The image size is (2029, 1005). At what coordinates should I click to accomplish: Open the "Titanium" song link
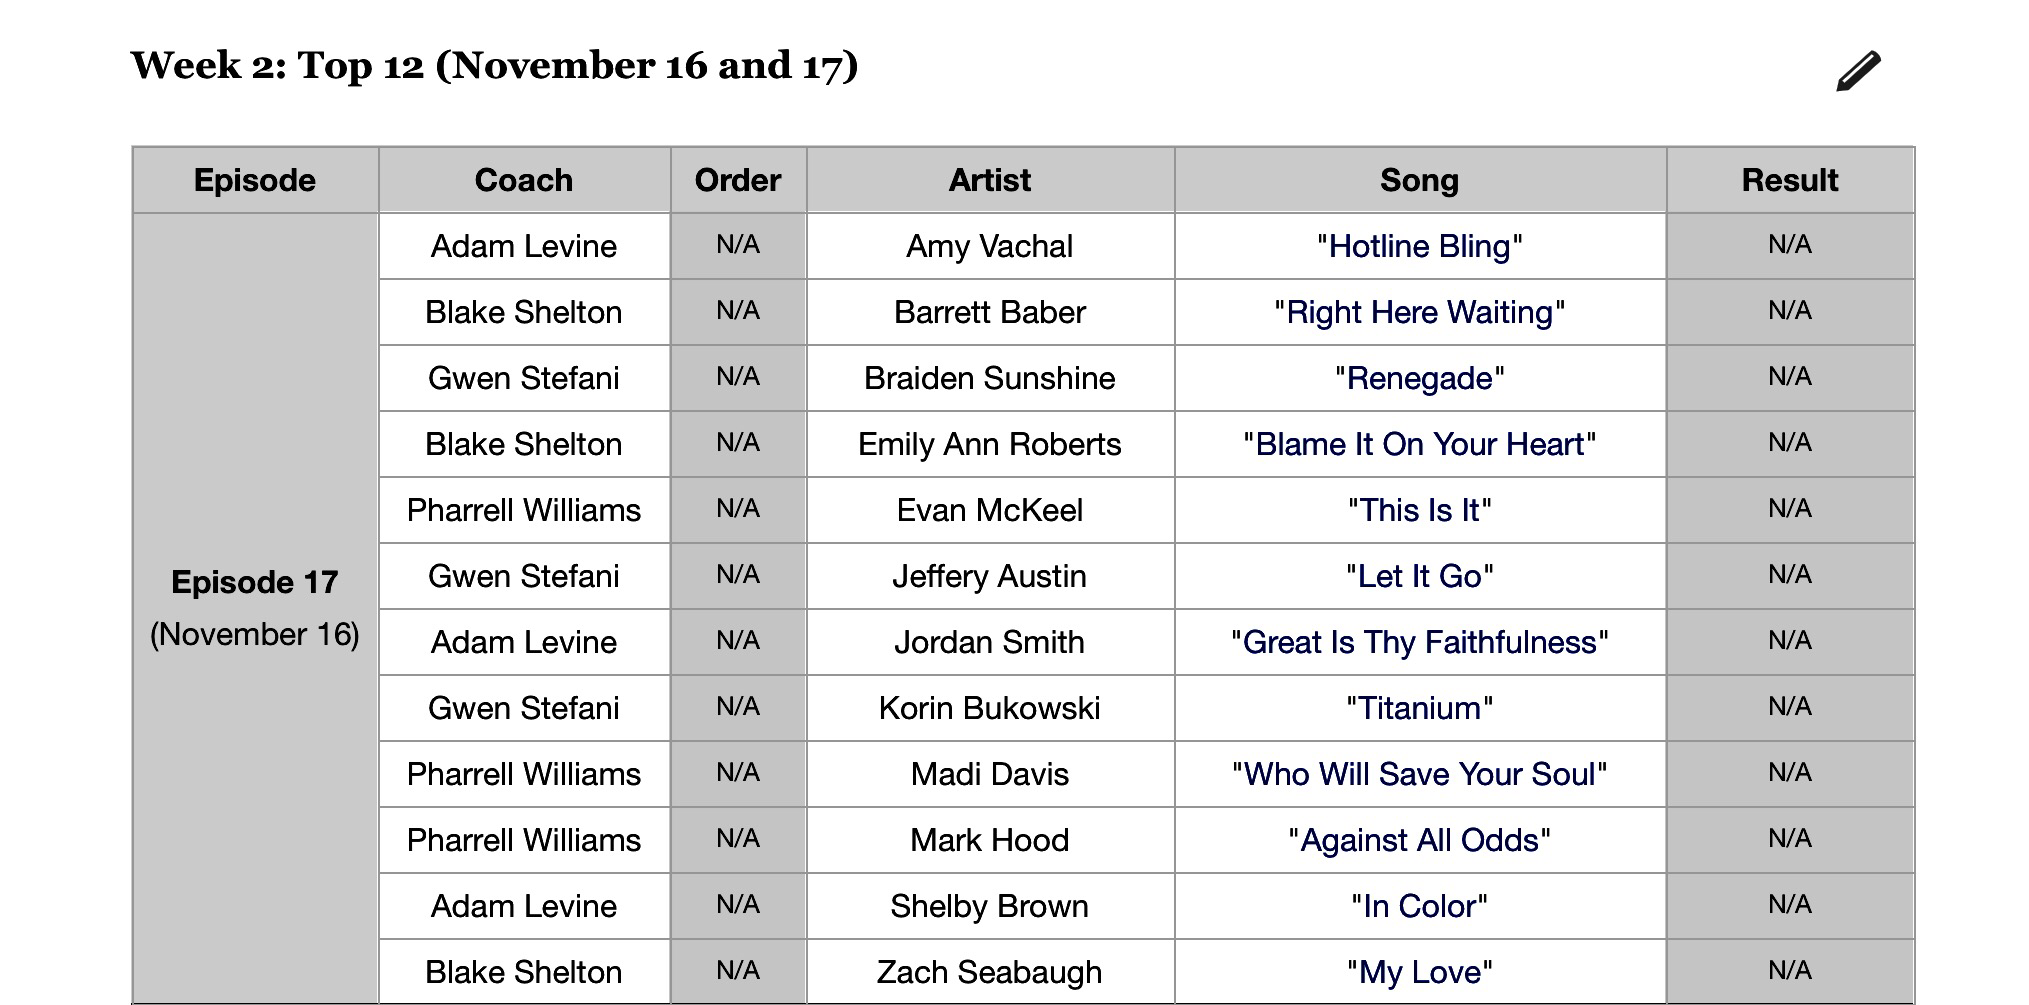click(x=1419, y=709)
